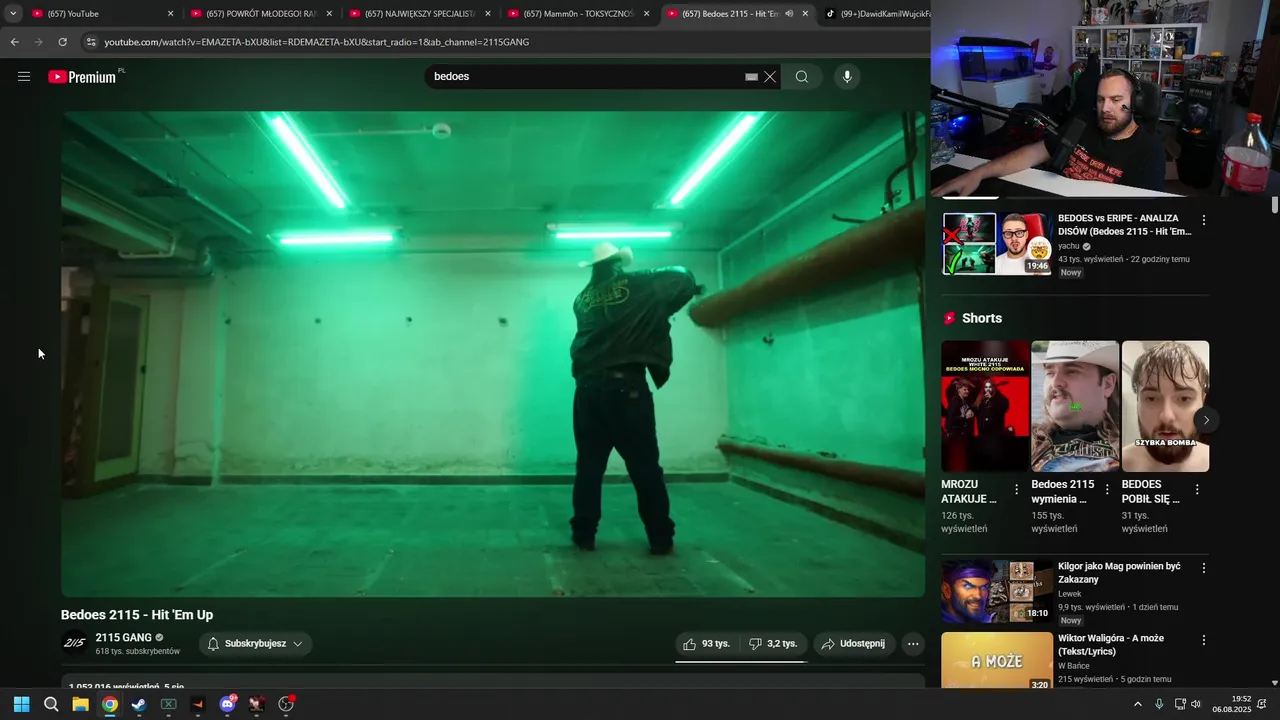Show hidden system tray icons

coord(1137,704)
